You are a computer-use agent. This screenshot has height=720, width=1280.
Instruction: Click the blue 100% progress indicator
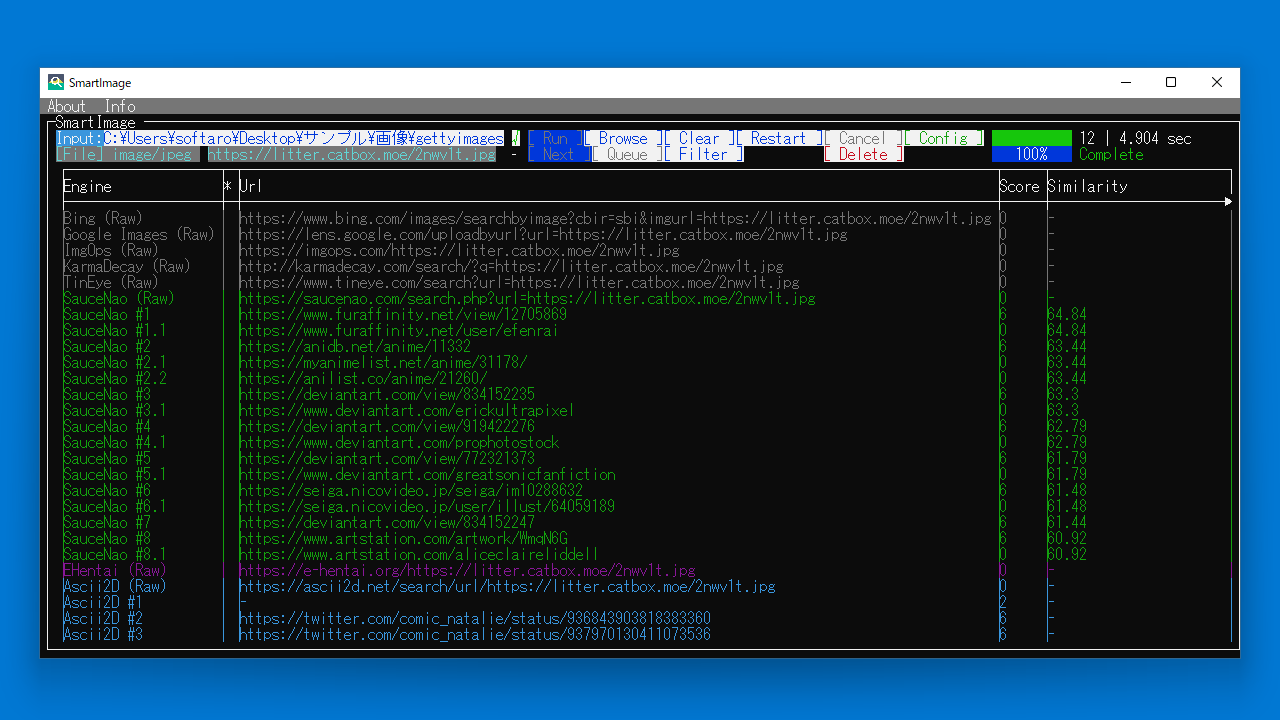pyautogui.click(x=1031, y=155)
